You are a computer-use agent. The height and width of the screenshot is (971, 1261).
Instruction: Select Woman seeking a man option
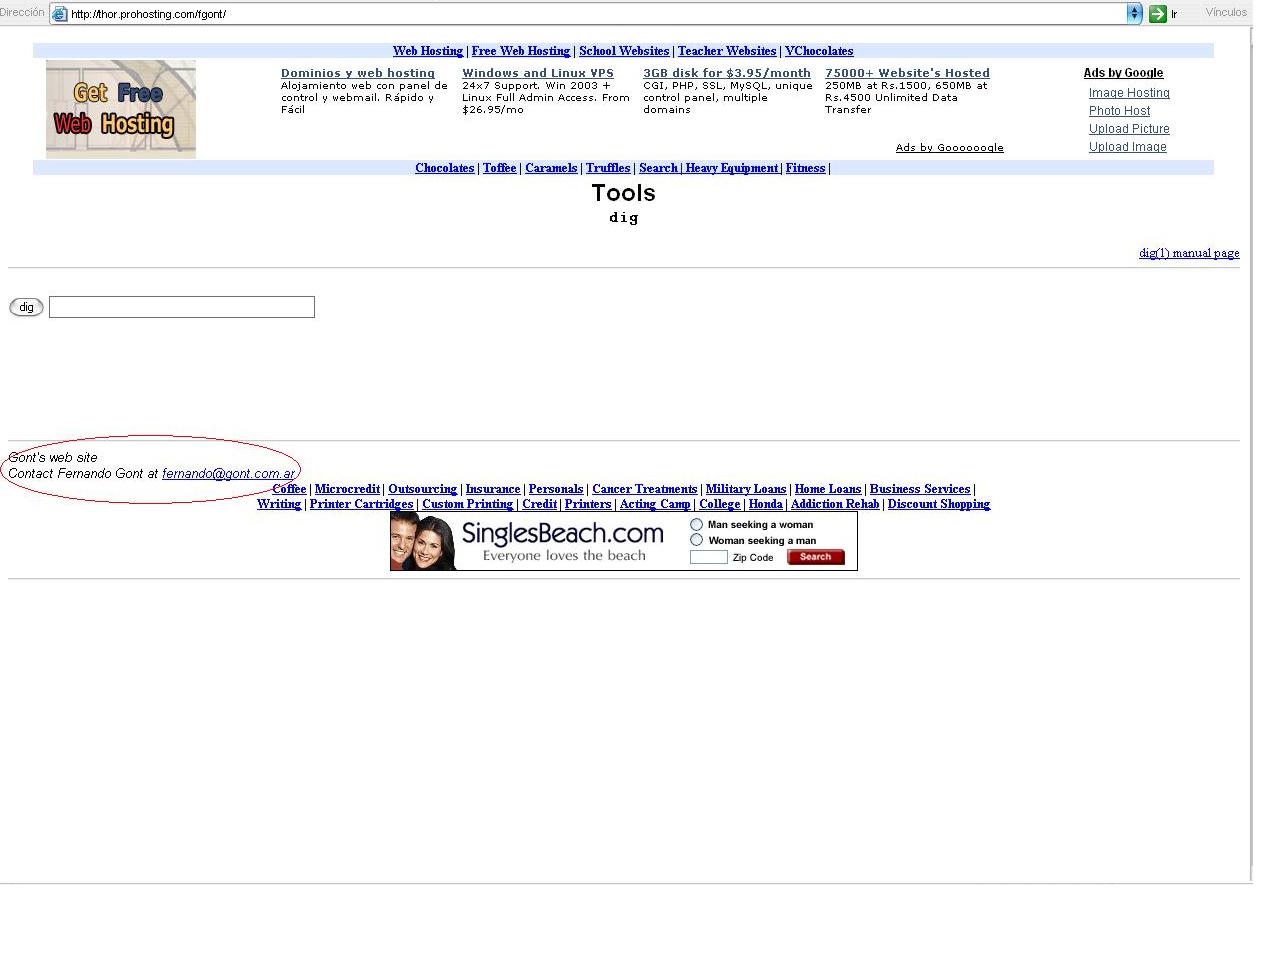pos(697,540)
